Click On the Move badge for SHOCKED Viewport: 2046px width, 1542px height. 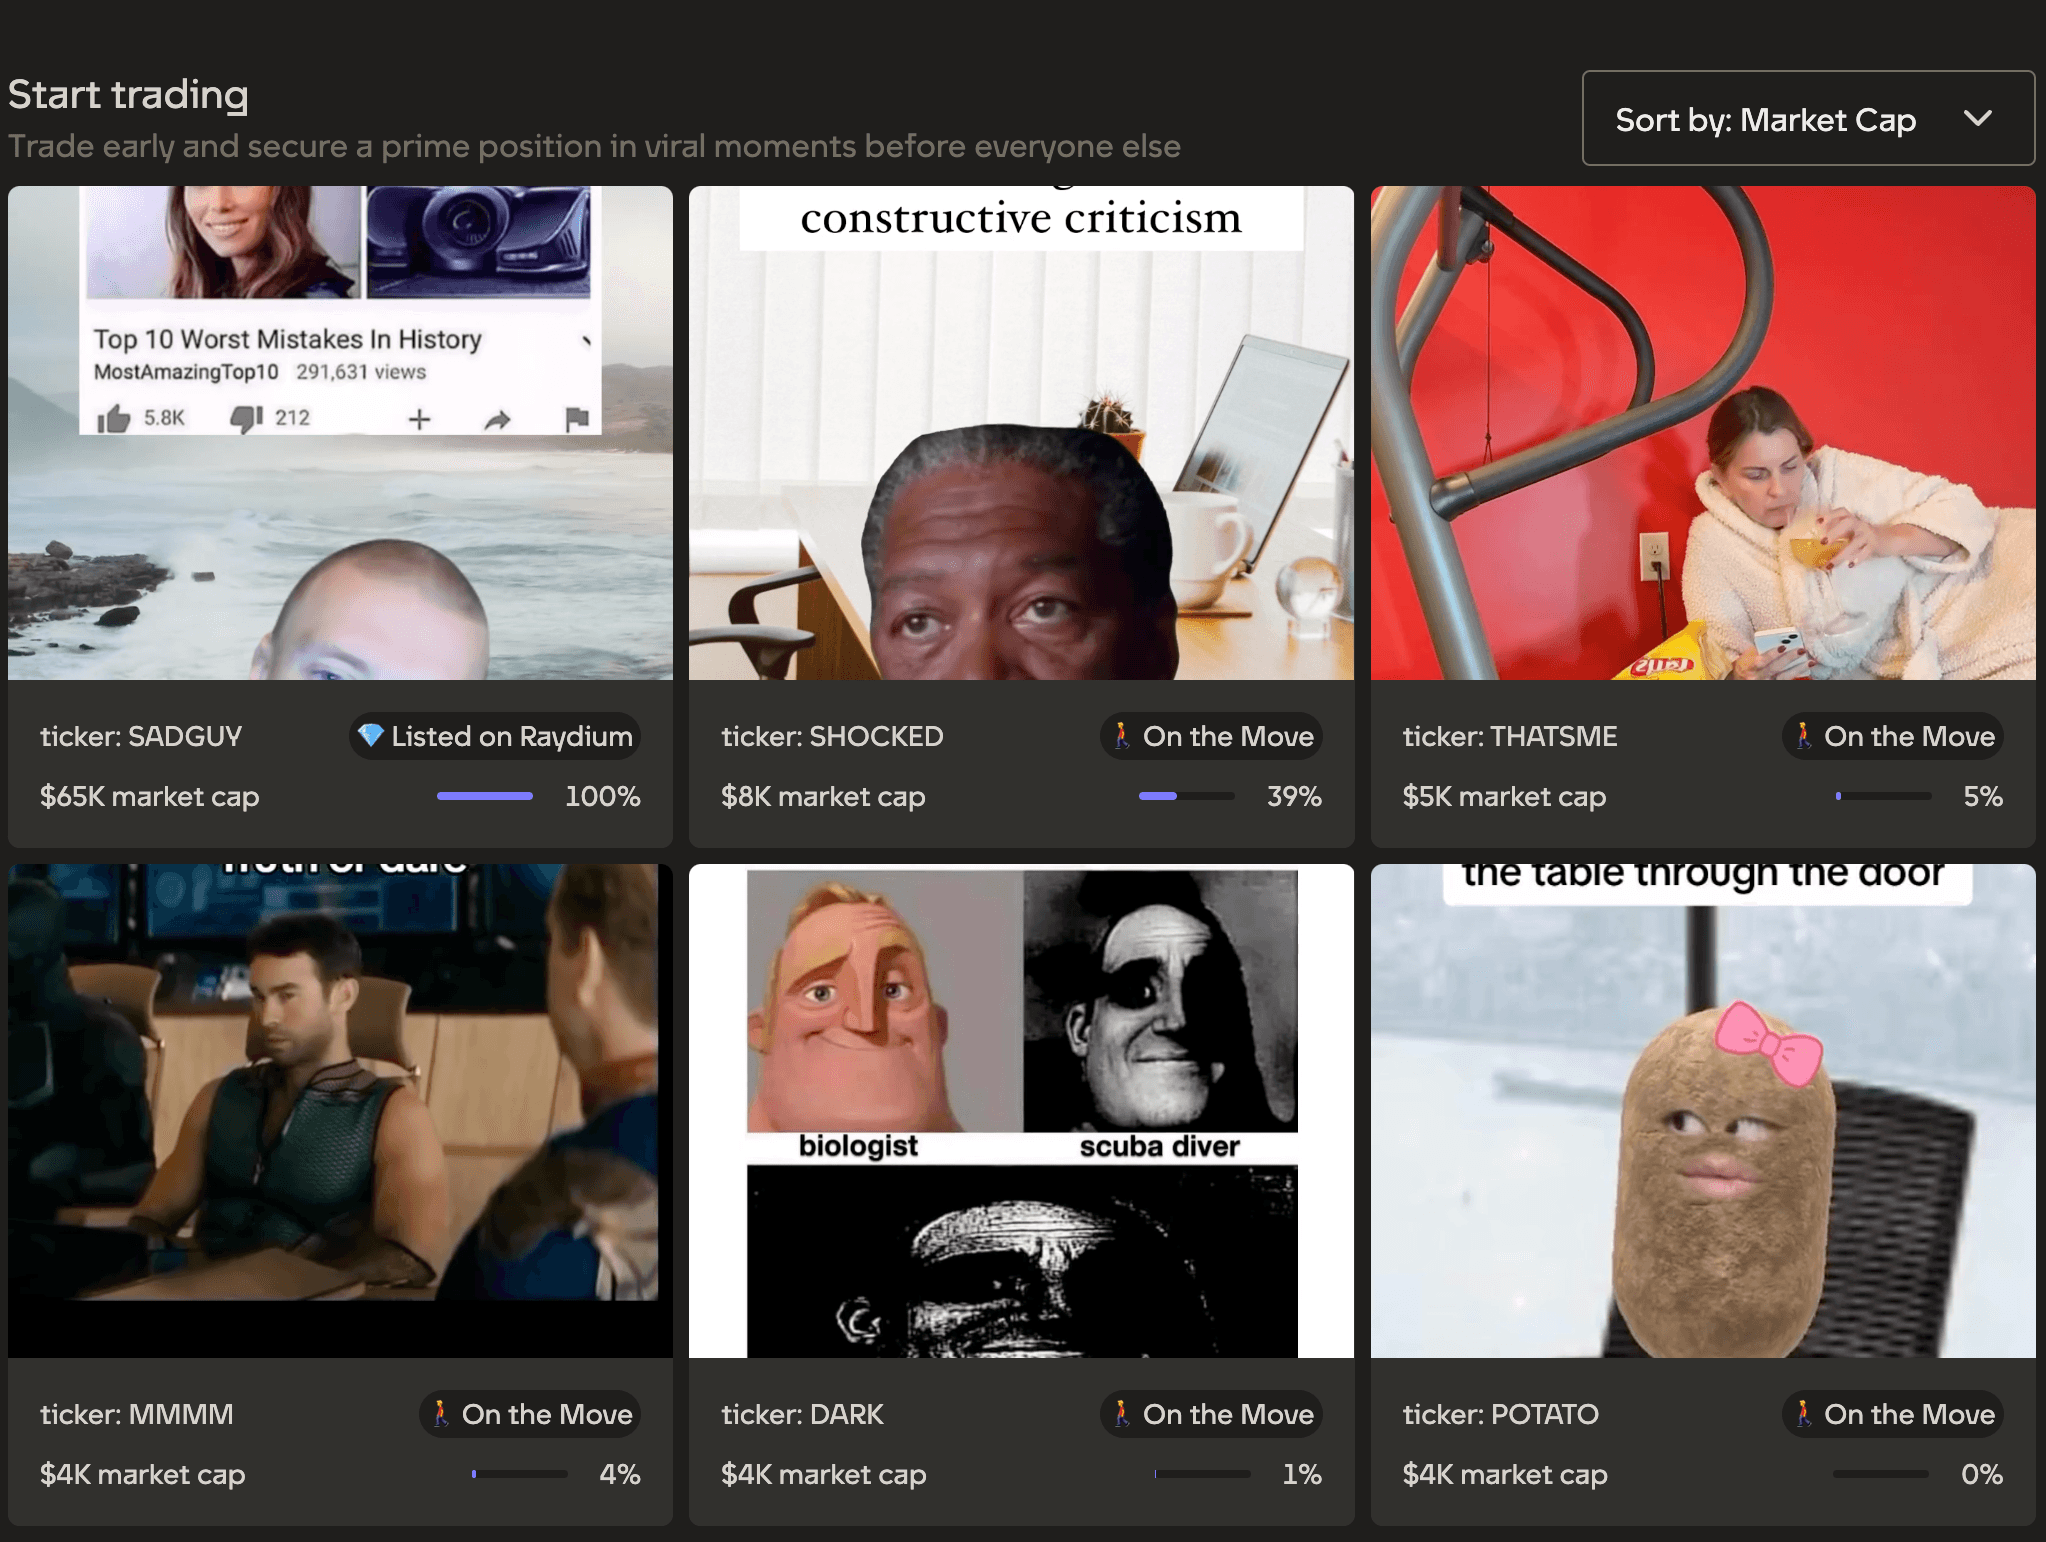(x=1211, y=736)
